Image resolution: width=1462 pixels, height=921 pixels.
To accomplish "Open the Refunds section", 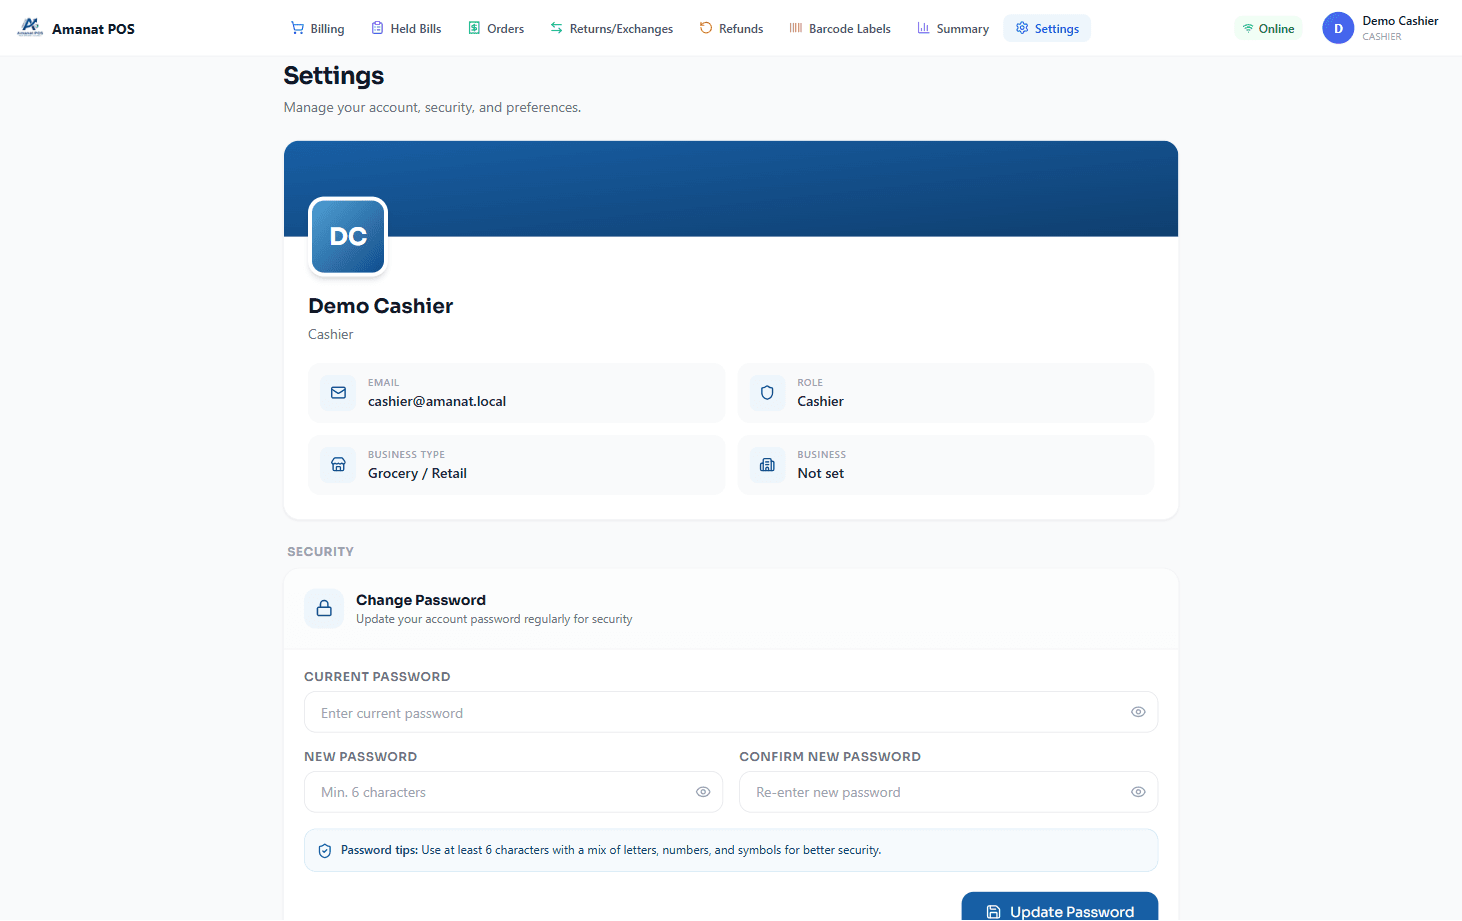I will click(731, 28).
